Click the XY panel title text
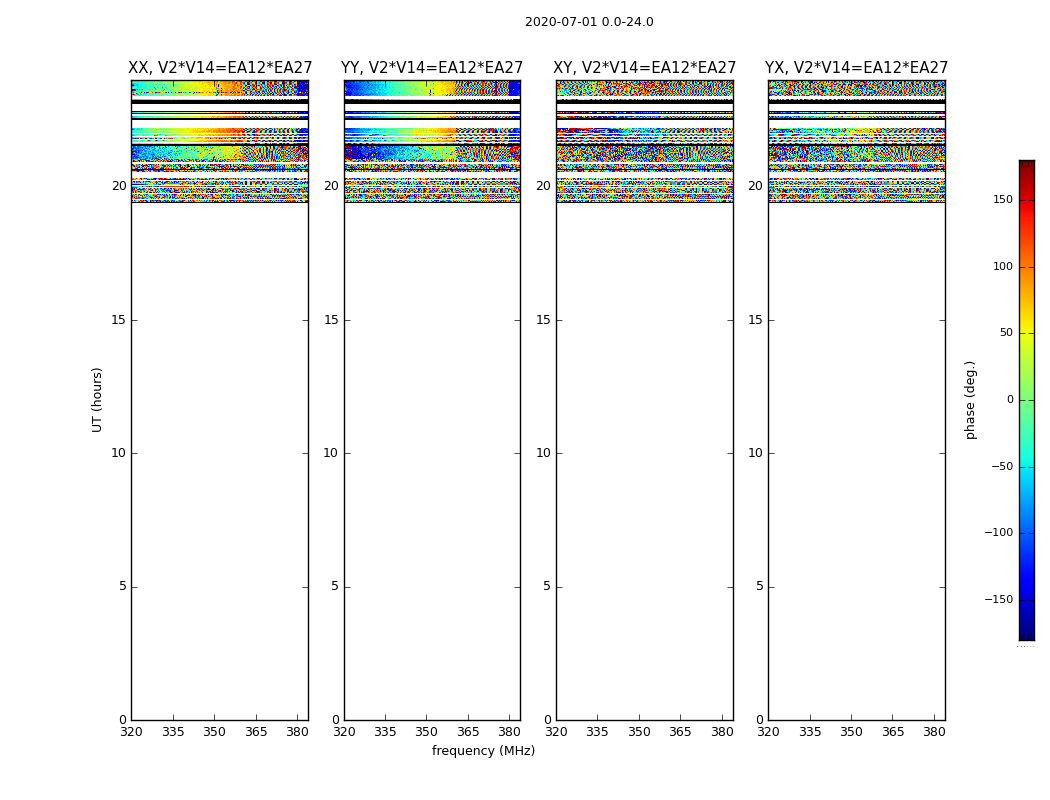This screenshot has width=1050, height=800. (x=645, y=68)
